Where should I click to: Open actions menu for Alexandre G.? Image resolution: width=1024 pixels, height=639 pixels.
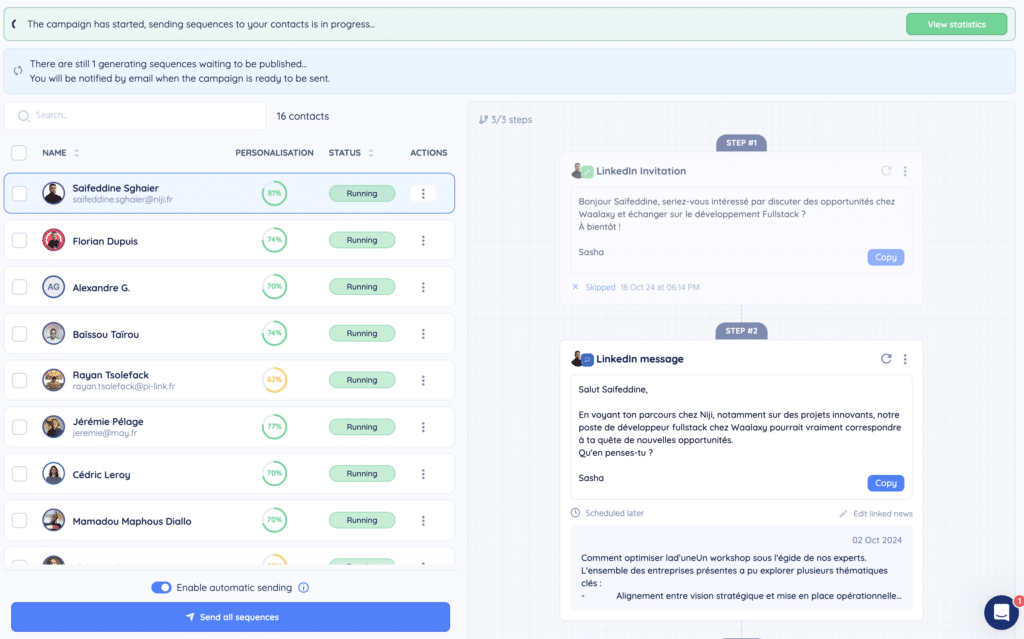[x=423, y=287]
